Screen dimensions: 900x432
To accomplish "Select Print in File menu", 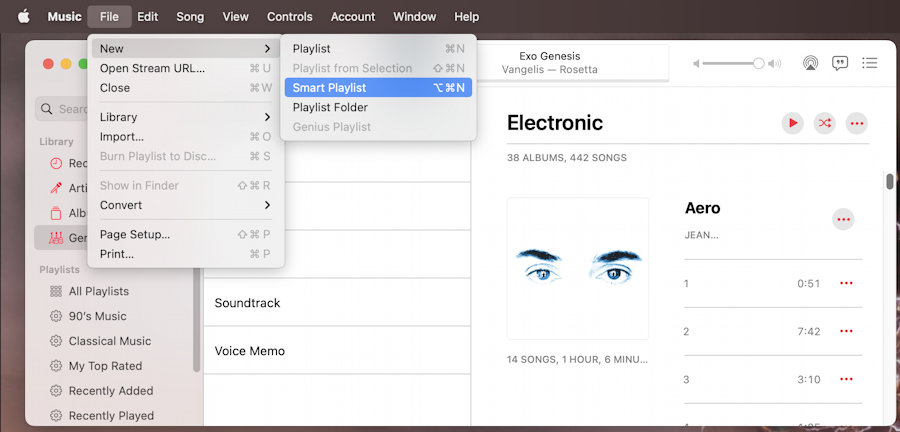I will [x=186, y=254].
